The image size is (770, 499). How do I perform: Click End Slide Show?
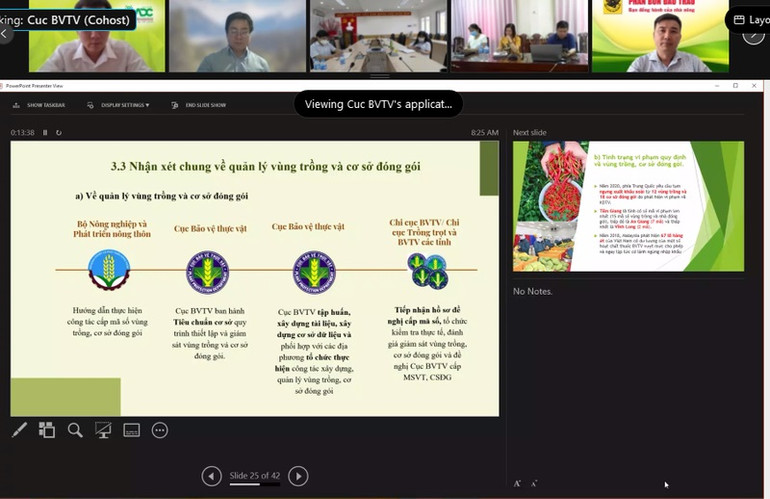click(x=198, y=105)
